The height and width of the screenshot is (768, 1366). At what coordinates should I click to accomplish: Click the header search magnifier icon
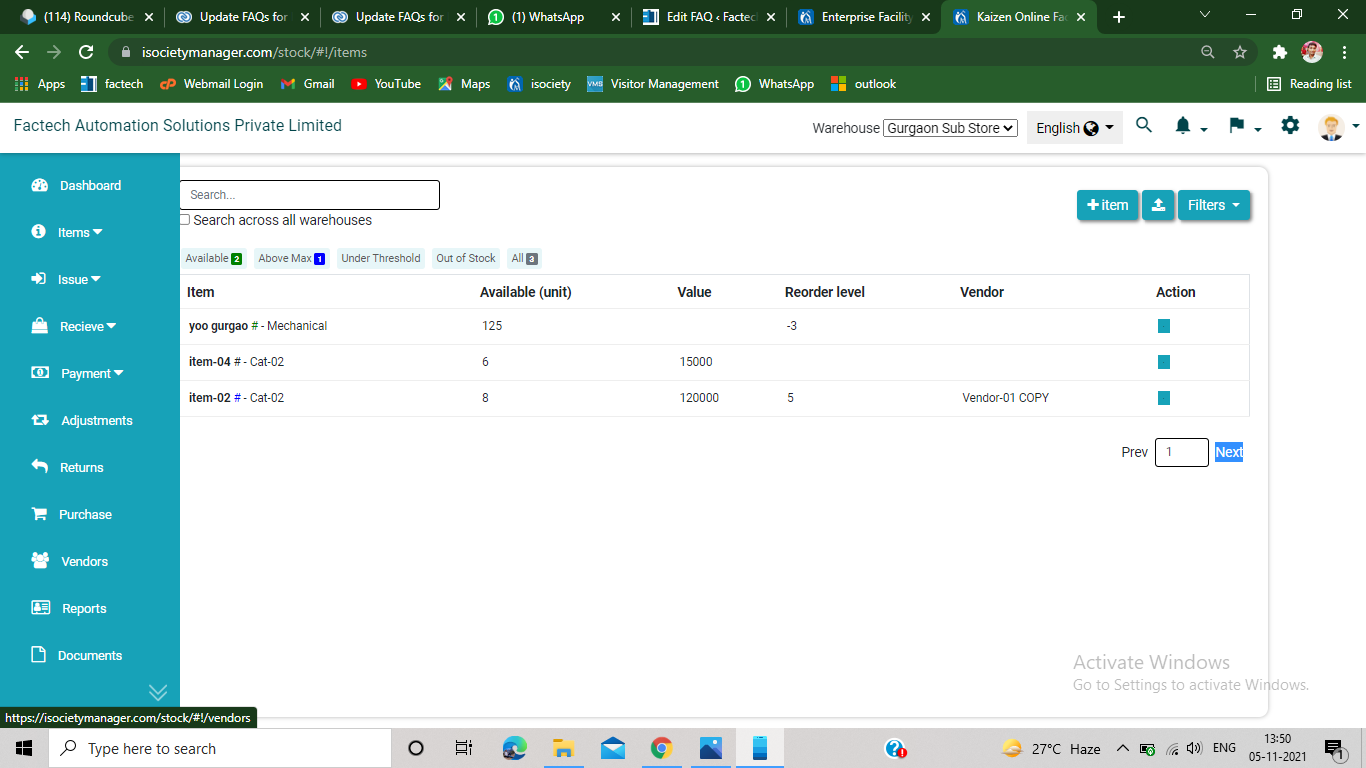(x=1144, y=125)
